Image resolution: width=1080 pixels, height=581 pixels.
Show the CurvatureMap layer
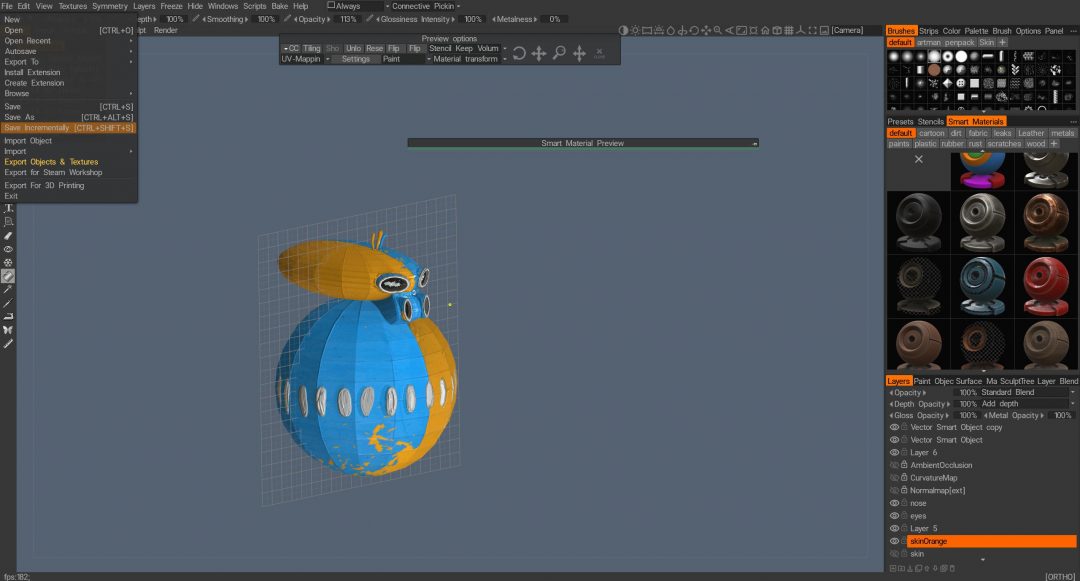click(x=894, y=478)
